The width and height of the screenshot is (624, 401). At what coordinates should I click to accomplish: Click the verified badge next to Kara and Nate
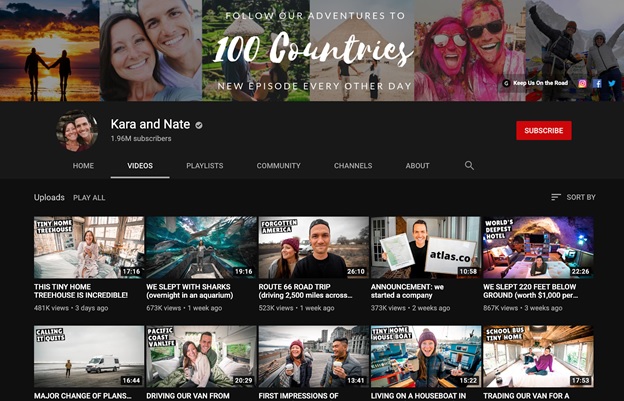point(199,125)
